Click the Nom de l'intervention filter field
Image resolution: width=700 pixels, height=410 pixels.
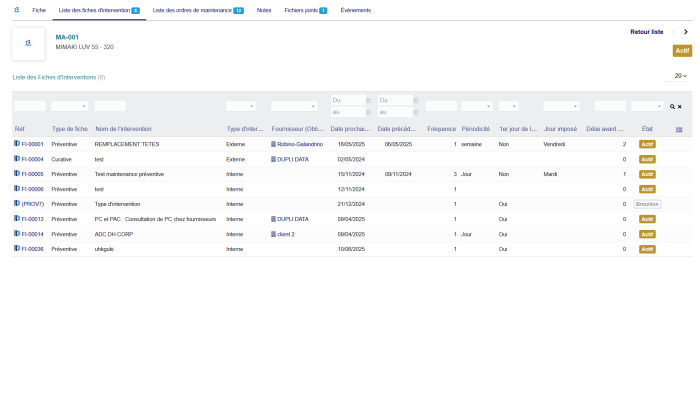pyautogui.click(x=110, y=106)
